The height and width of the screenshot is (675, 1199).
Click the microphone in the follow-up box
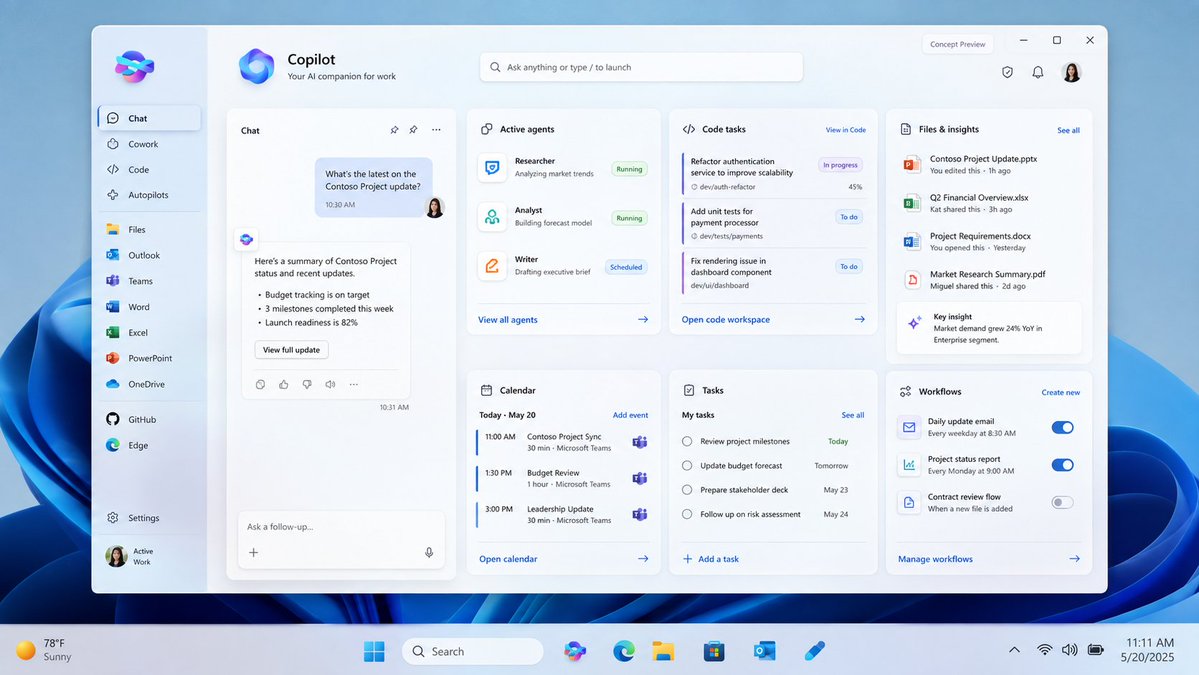click(429, 553)
